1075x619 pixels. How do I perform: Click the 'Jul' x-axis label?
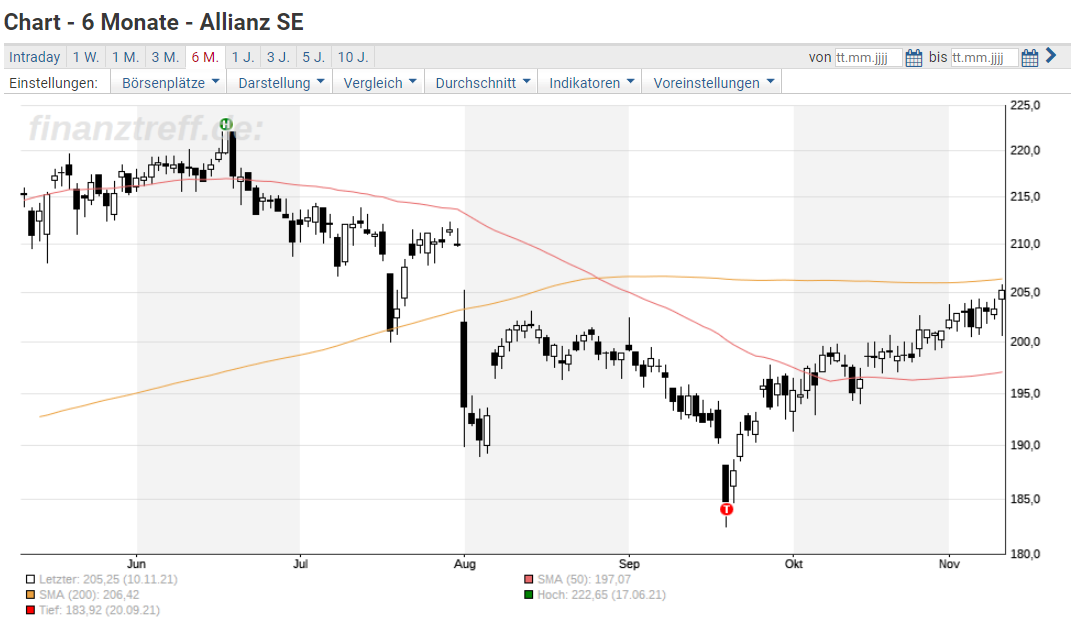coord(300,563)
